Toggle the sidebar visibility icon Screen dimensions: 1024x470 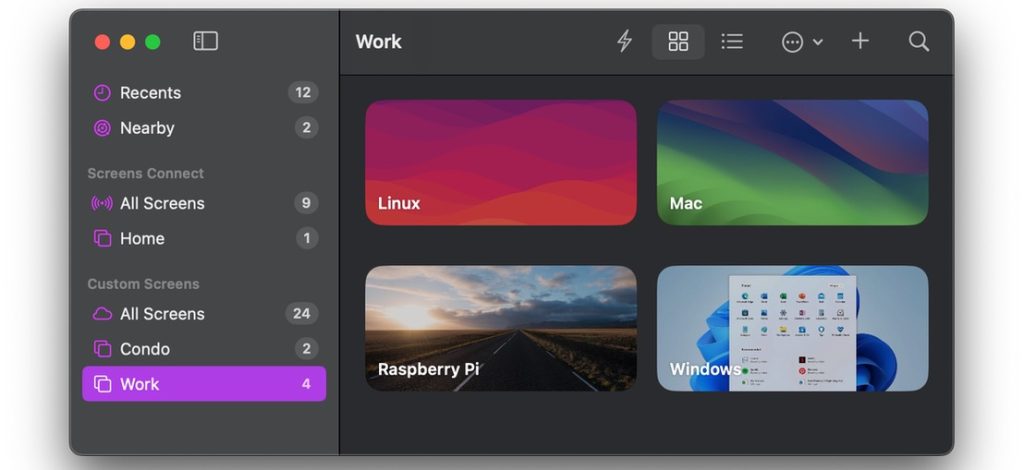coord(205,41)
